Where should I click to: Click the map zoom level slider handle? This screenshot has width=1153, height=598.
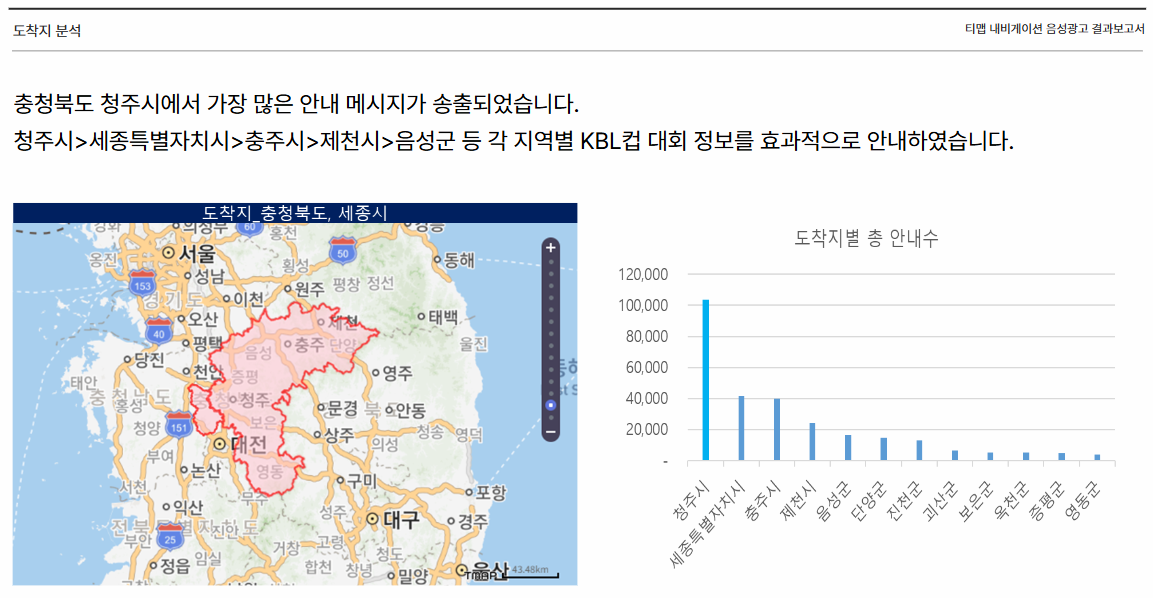pos(551,405)
